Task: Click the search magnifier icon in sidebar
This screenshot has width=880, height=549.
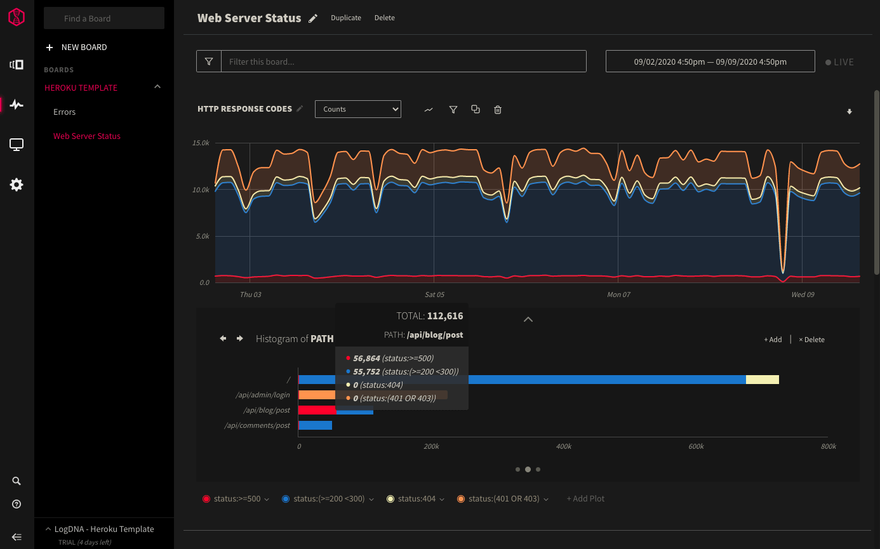Action: pyautogui.click(x=16, y=481)
